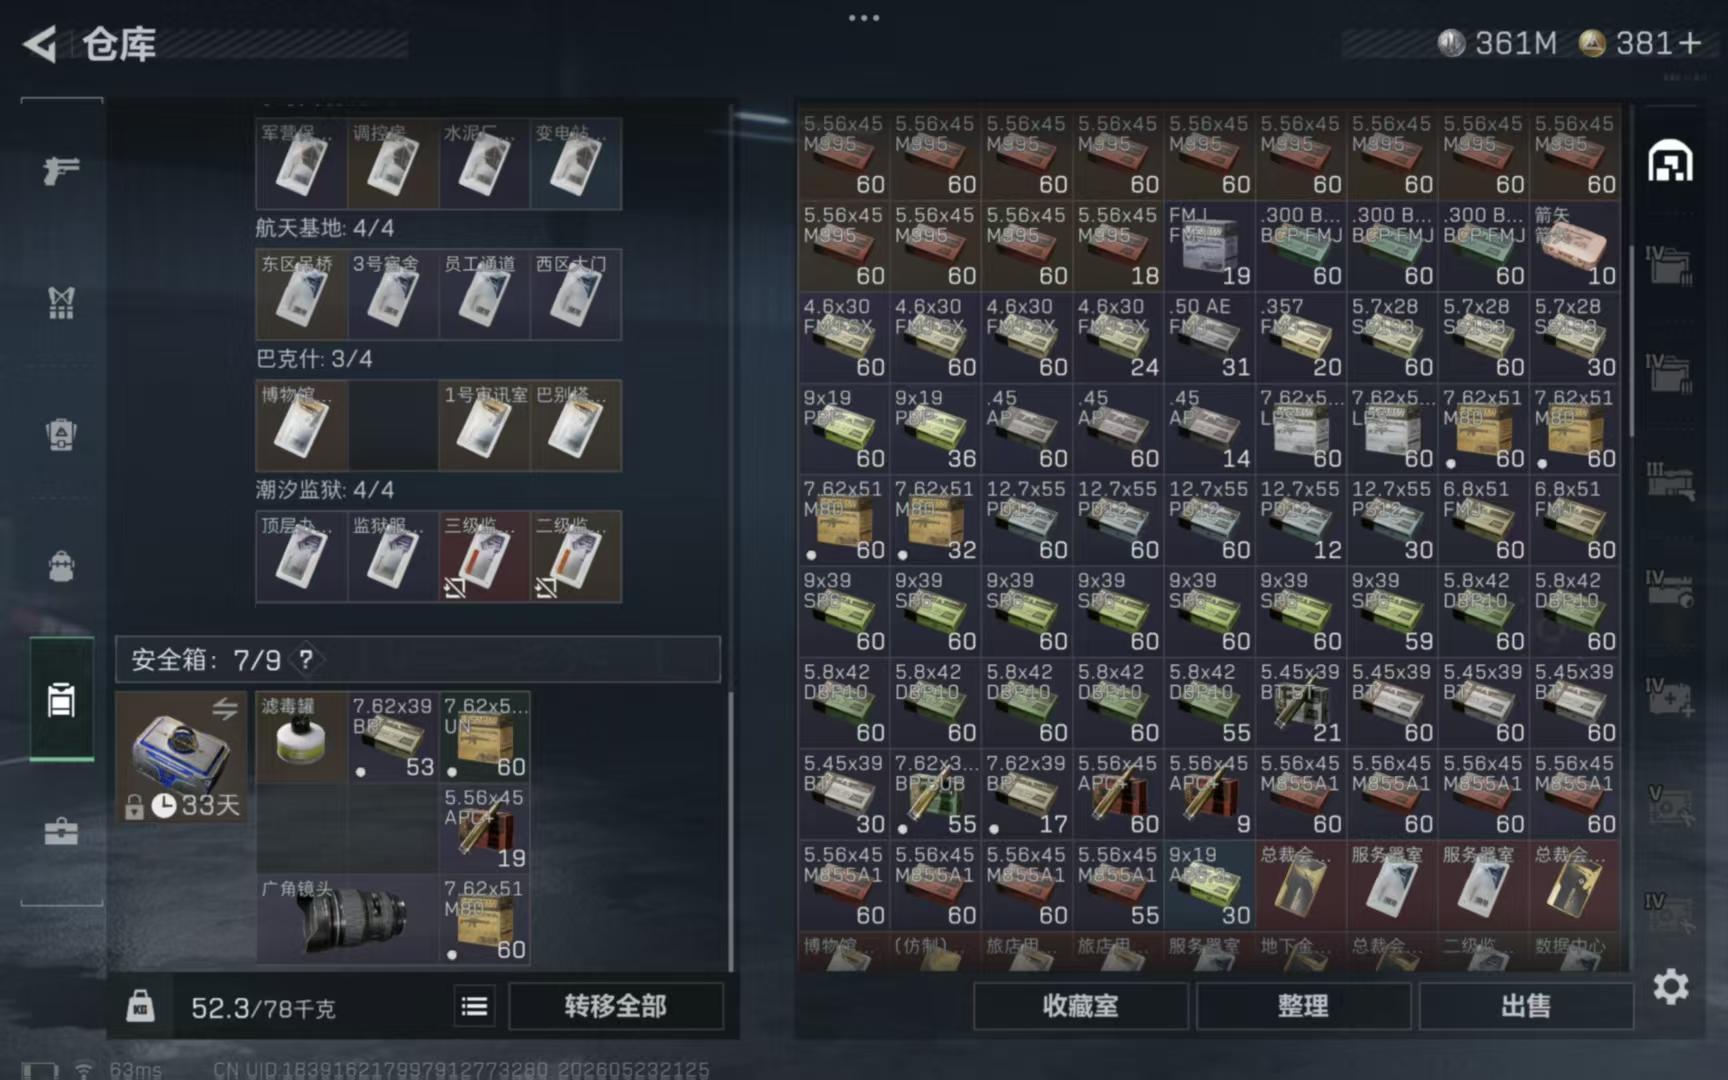Screen dimensions: 1728x1080
Task: Select the 滤毒罐 filter canister item
Action: click(x=301, y=736)
